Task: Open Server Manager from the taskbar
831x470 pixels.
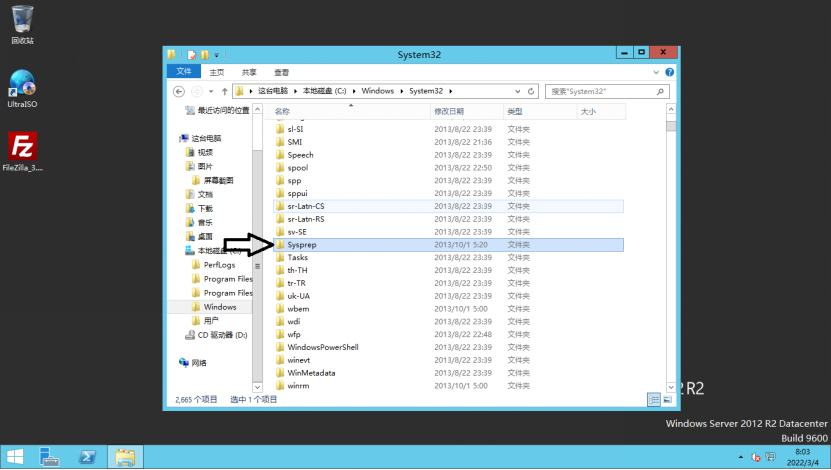Action: tap(49, 457)
